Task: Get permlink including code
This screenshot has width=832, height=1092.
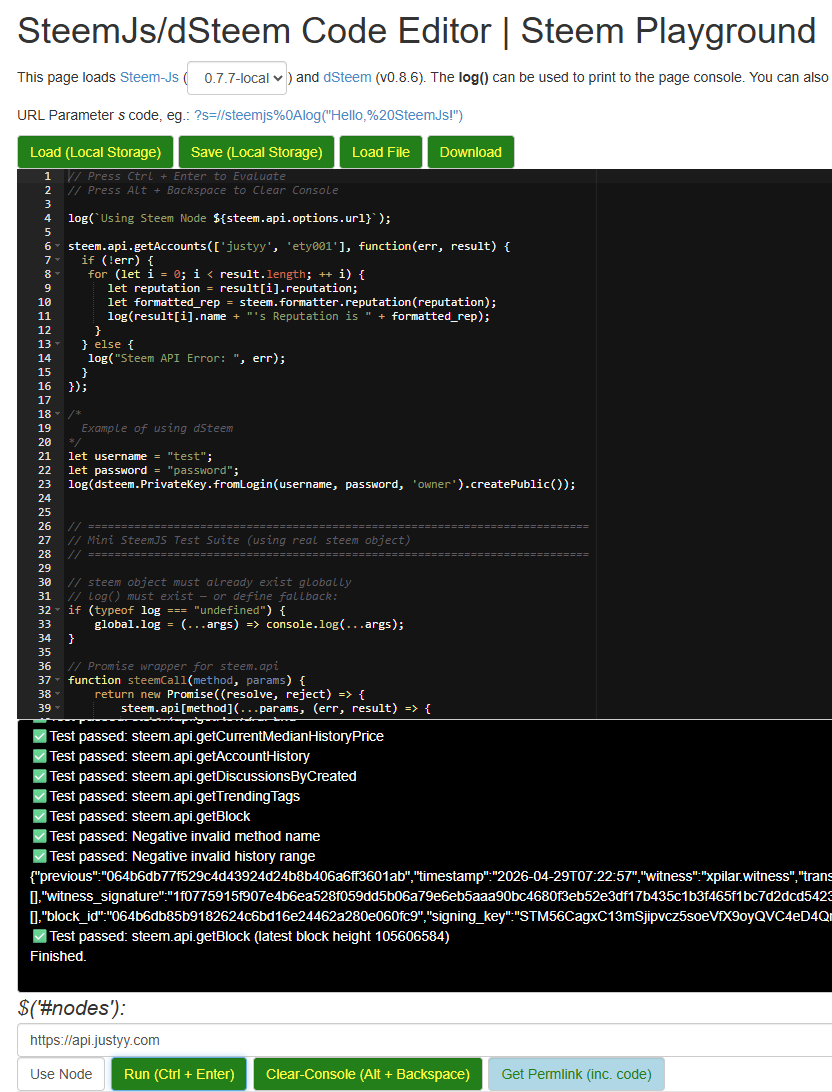Action: coord(576,1074)
